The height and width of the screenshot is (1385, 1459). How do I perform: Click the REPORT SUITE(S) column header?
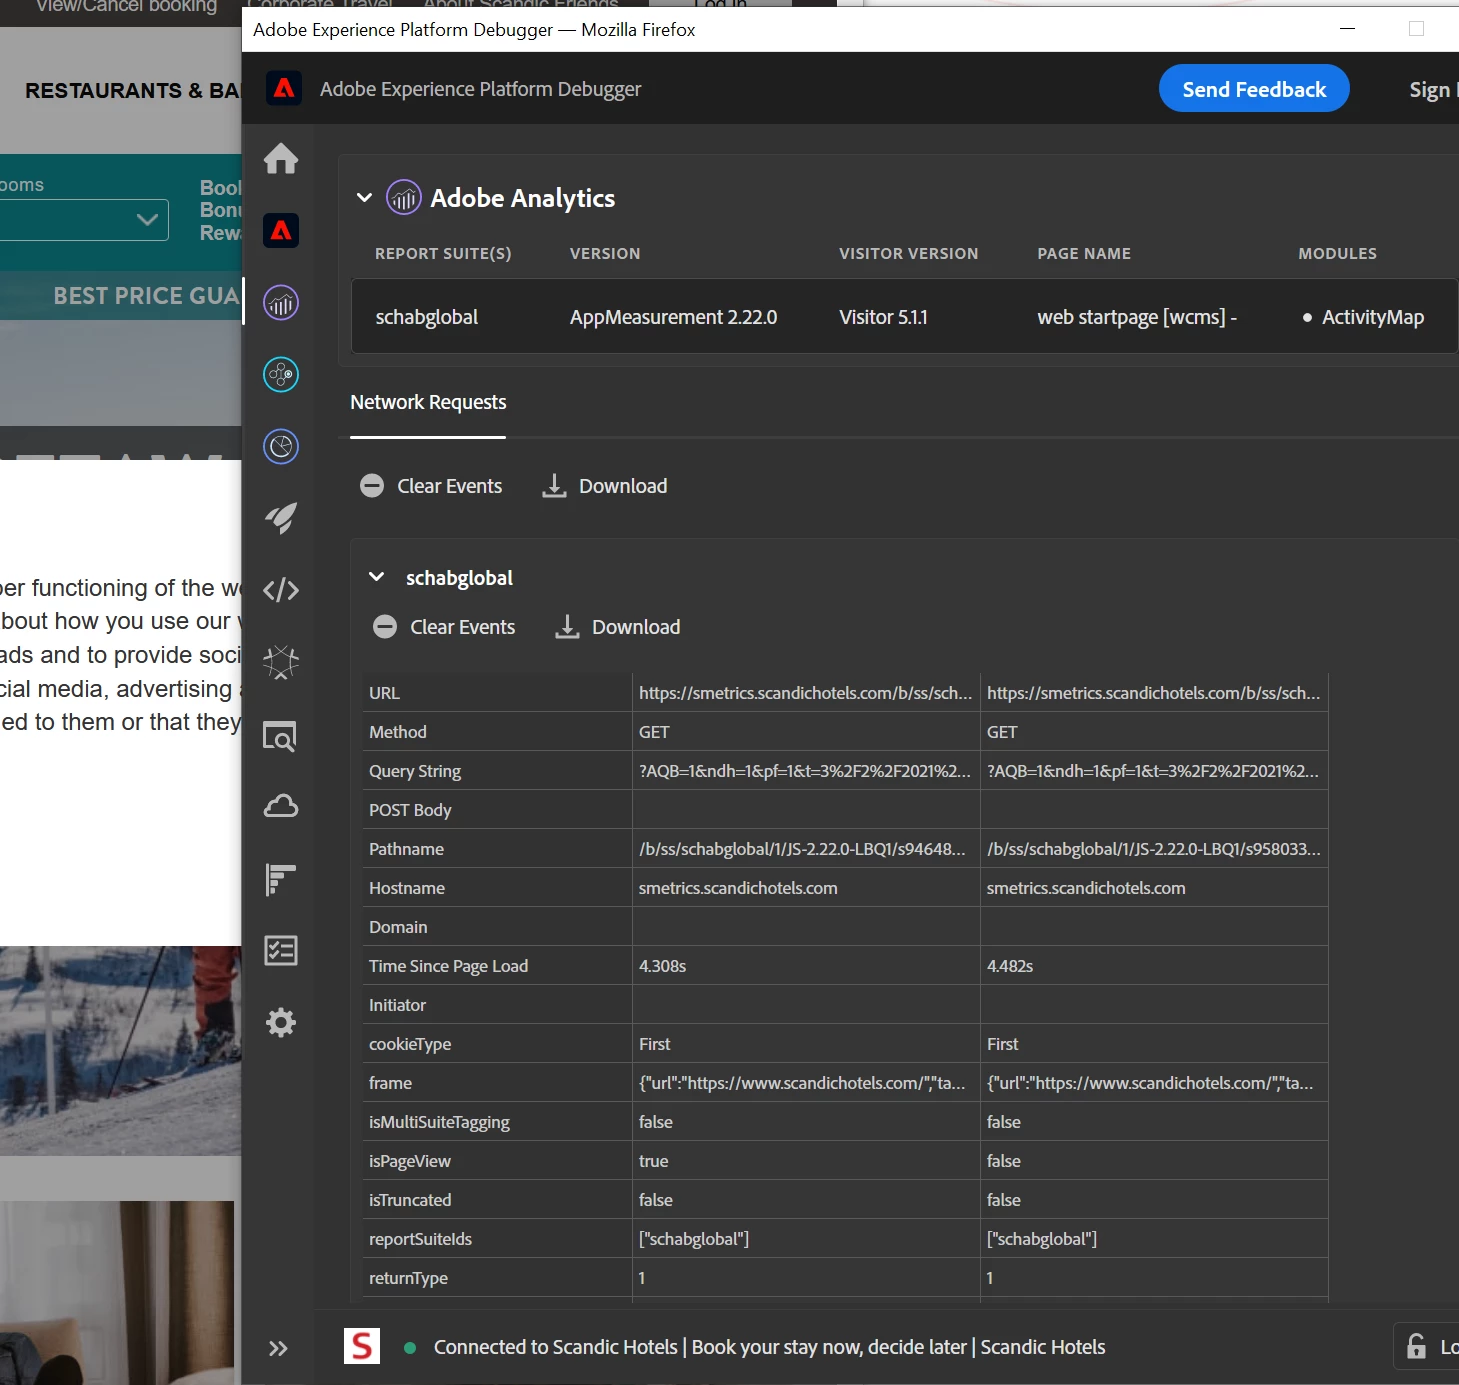[443, 254]
